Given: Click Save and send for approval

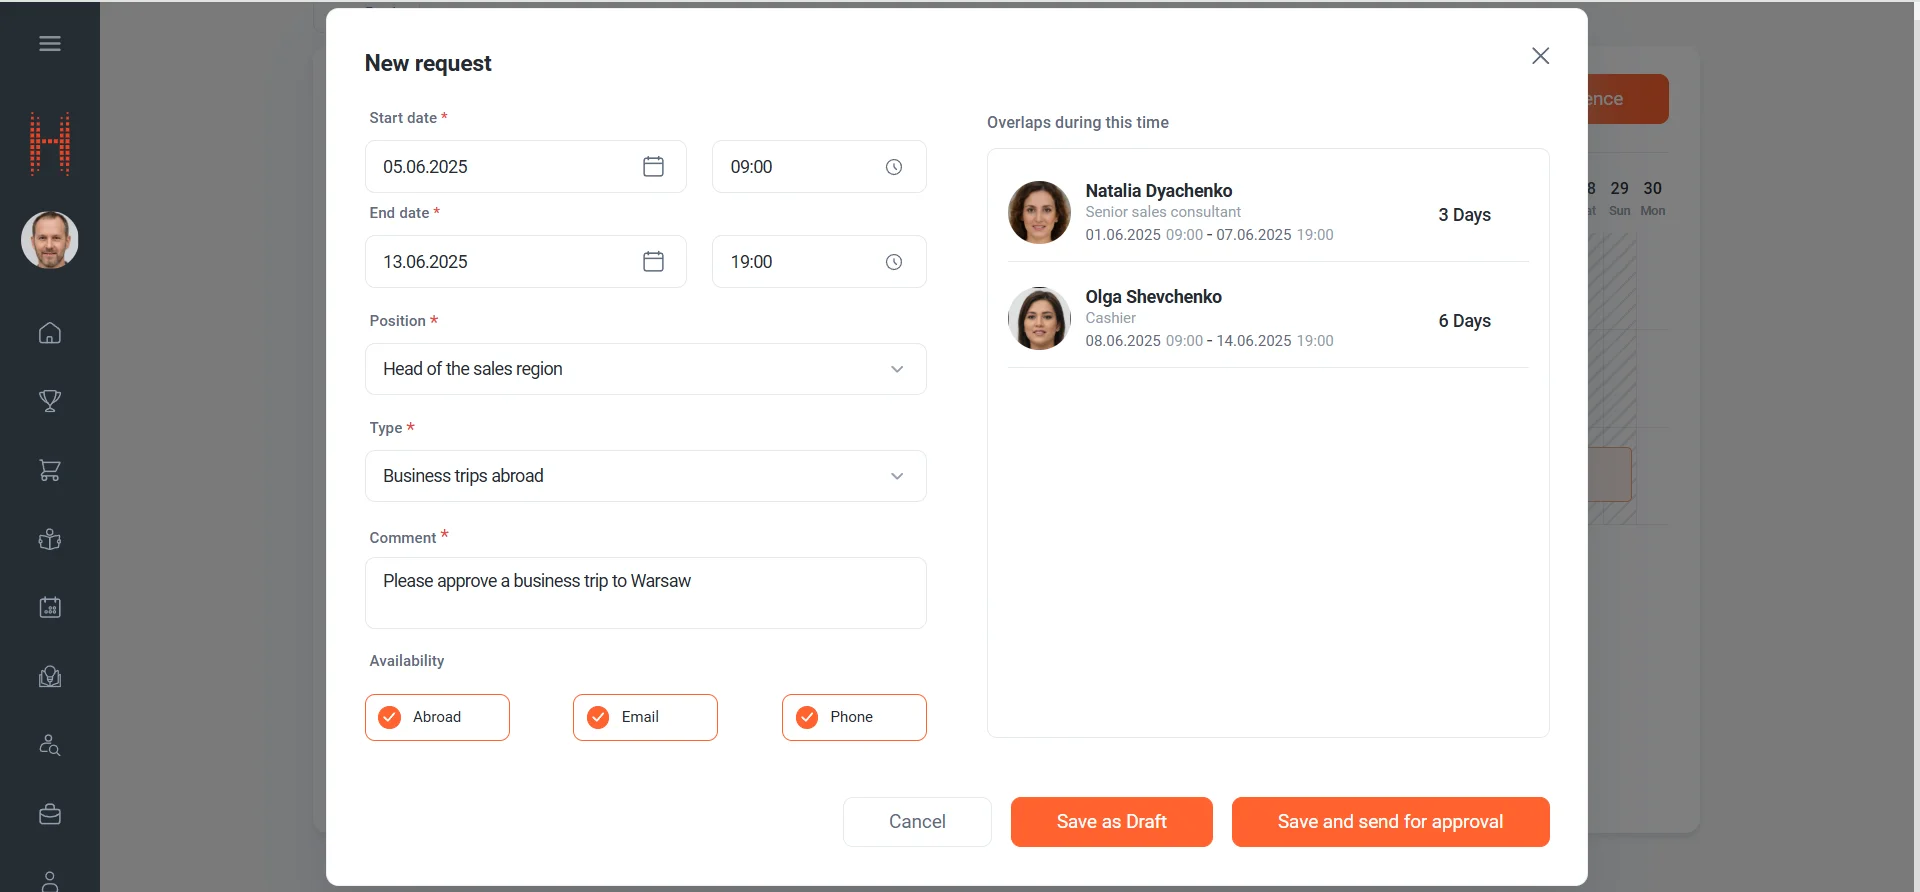Looking at the screenshot, I should 1390,822.
